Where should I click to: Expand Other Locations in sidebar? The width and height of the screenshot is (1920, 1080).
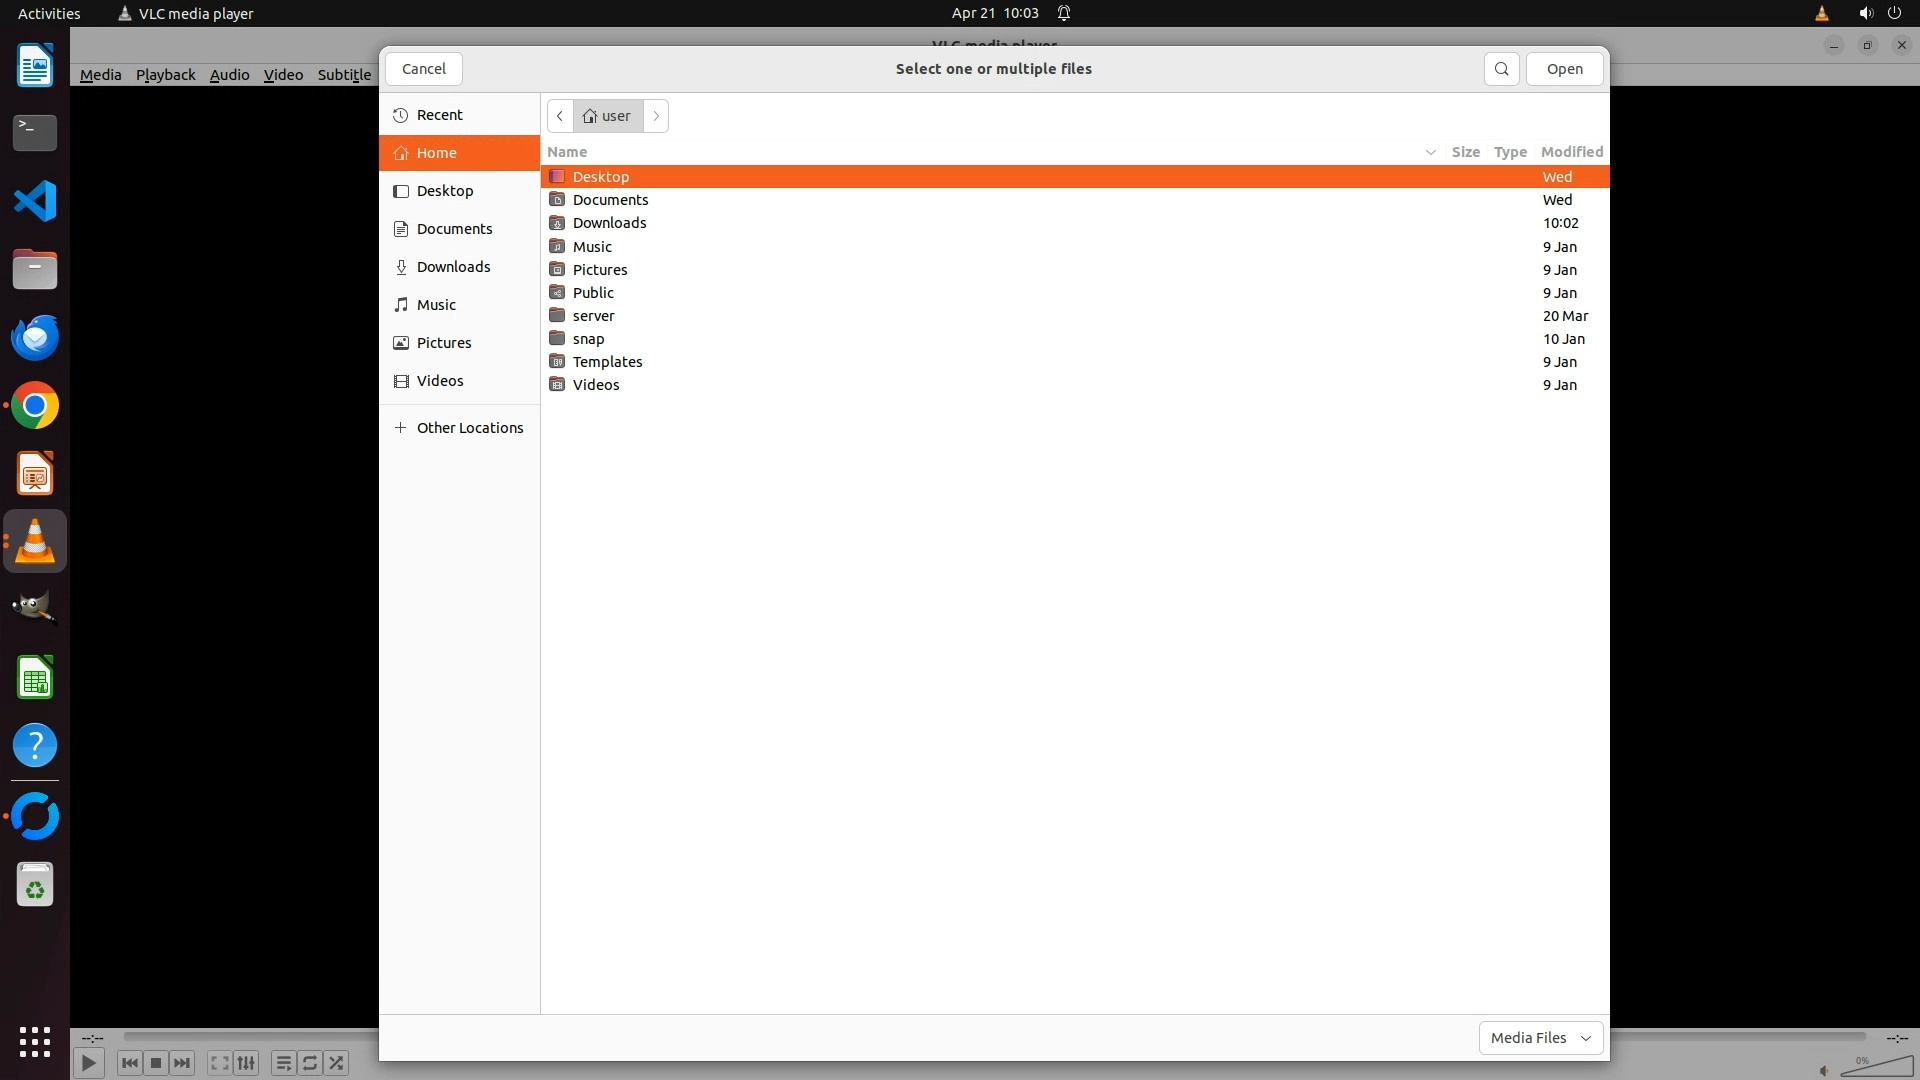click(469, 428)
